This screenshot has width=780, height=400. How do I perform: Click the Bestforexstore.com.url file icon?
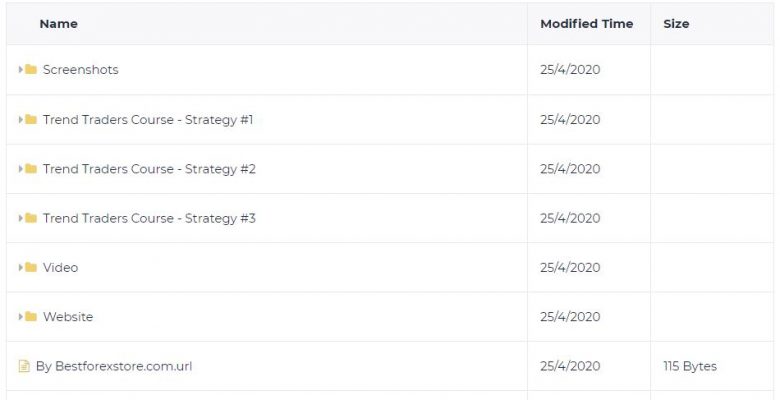pyautogui.click(x=24, y=366)
